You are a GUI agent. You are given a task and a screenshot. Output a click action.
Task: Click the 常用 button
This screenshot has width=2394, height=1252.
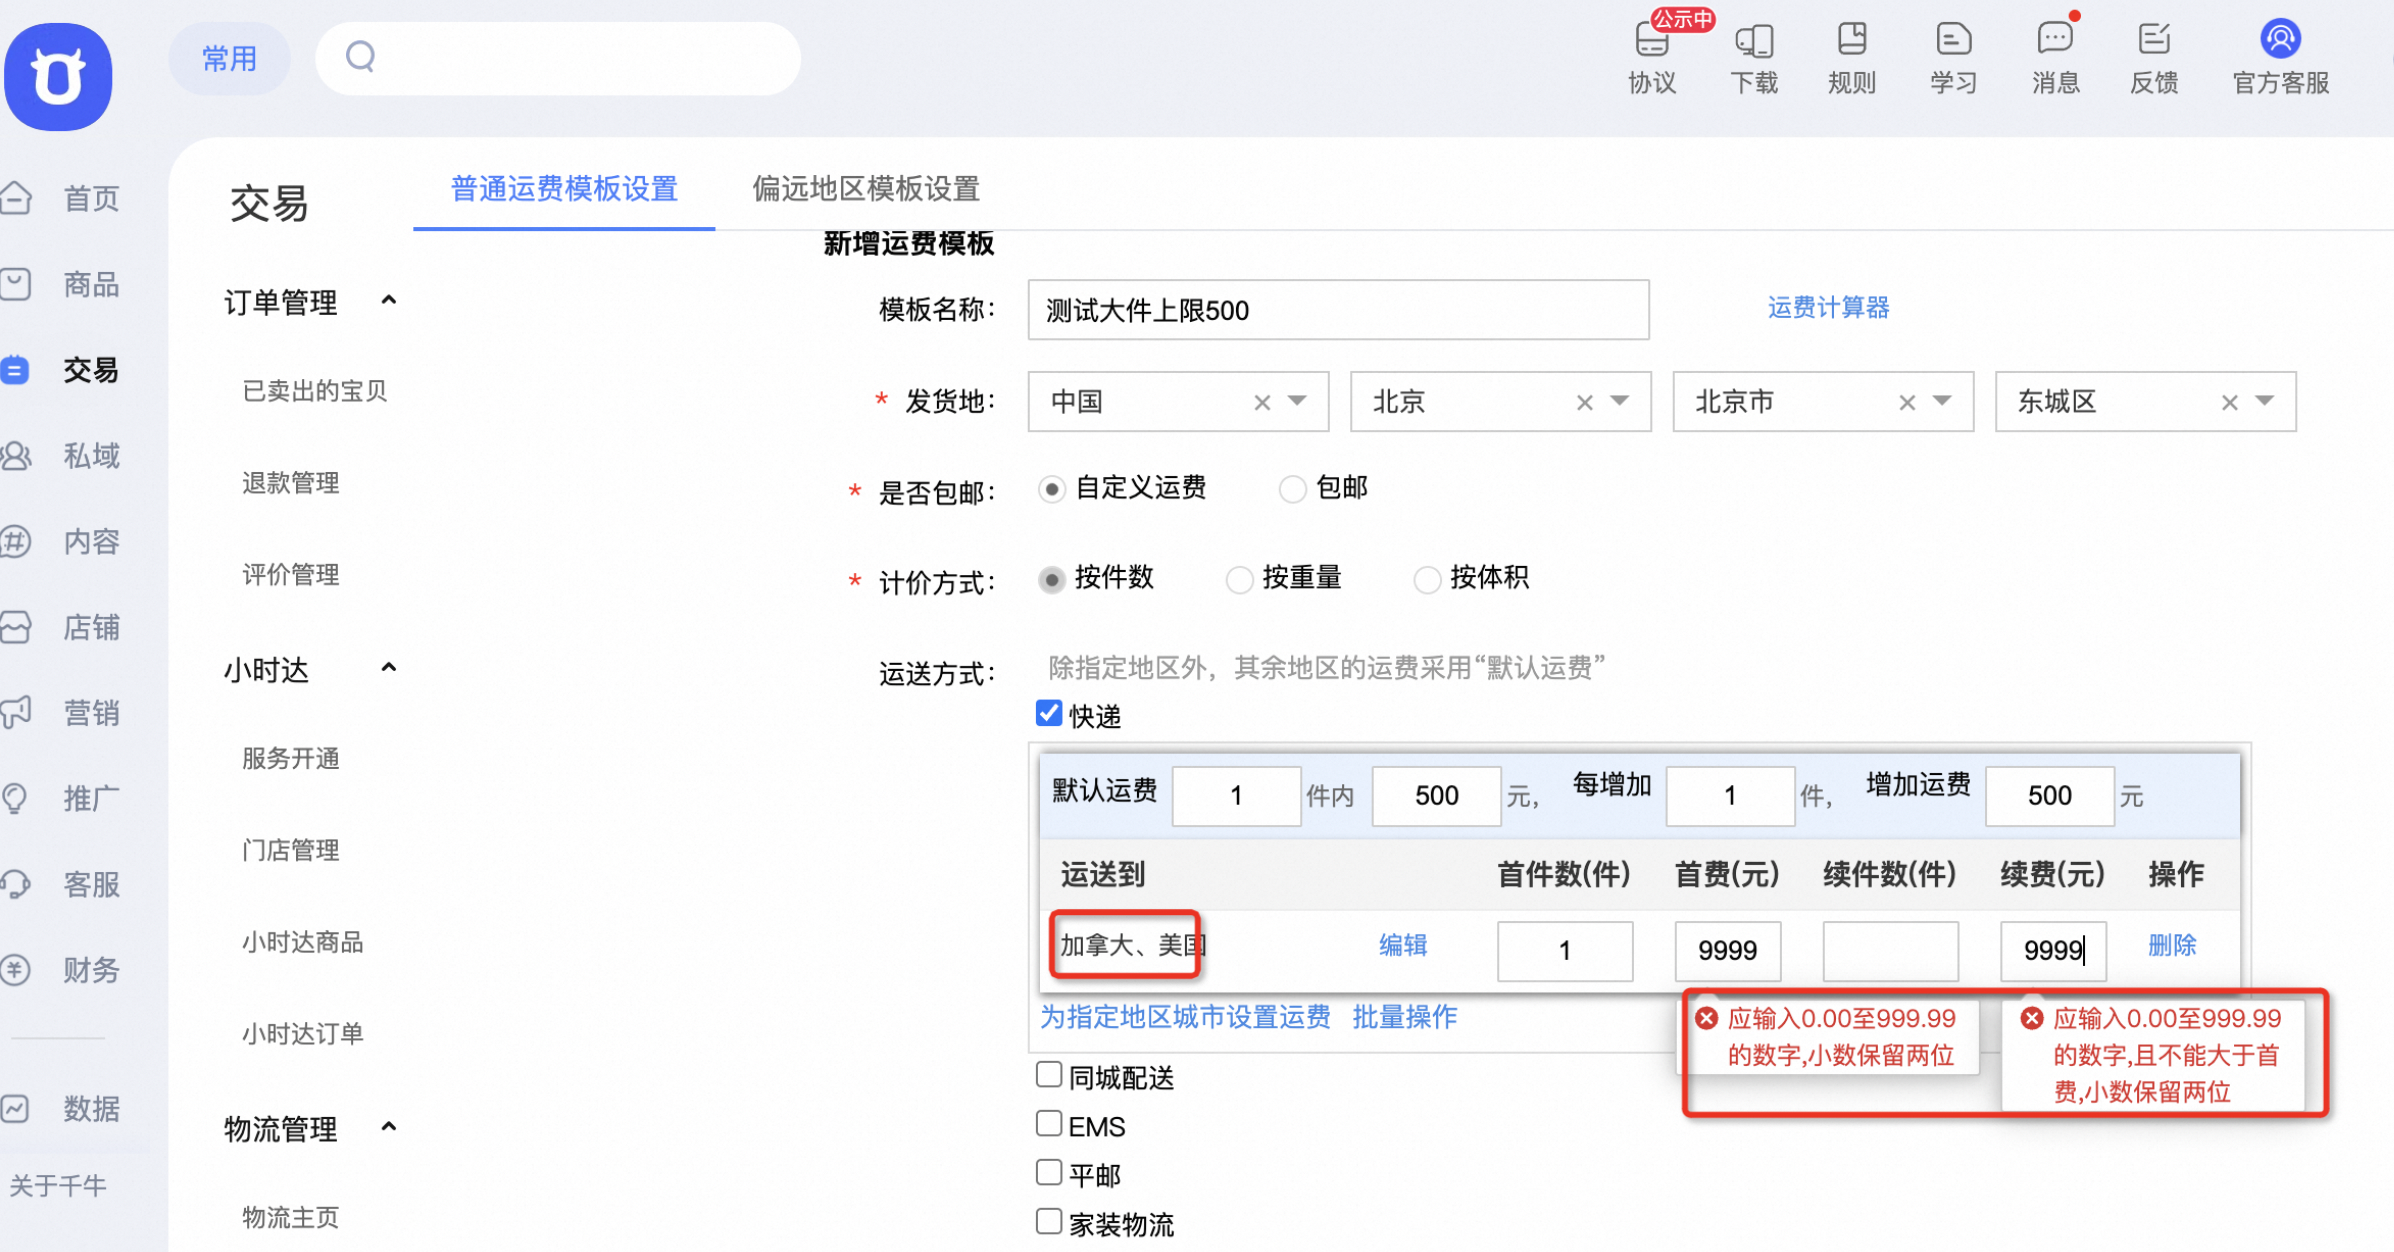pyautogui.click(x=229, y=58)
